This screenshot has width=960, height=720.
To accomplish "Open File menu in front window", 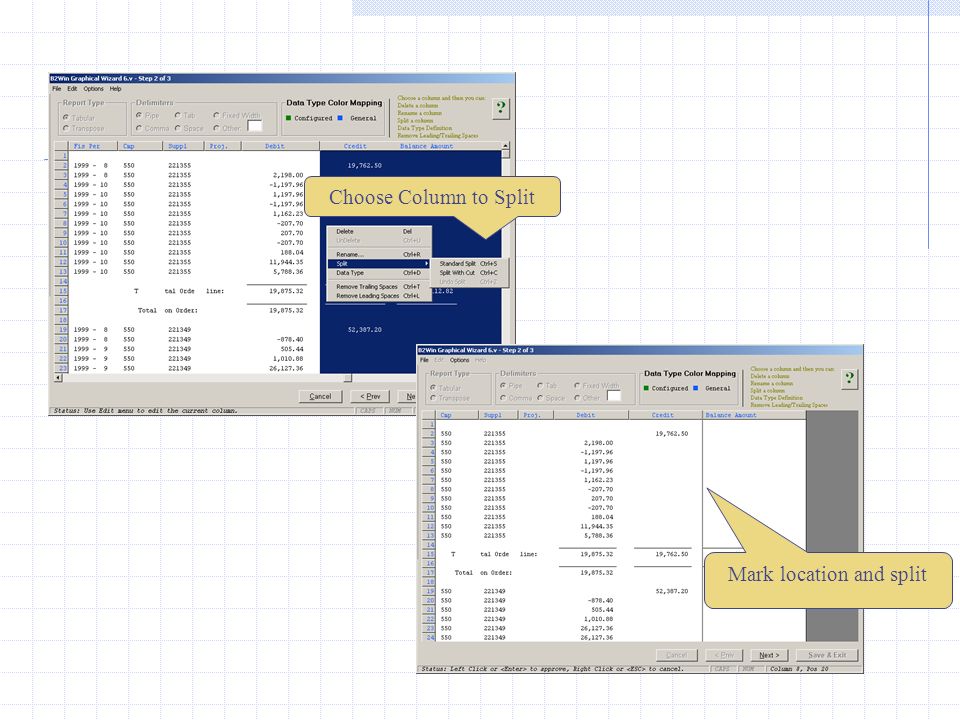I will click(424, 360).
